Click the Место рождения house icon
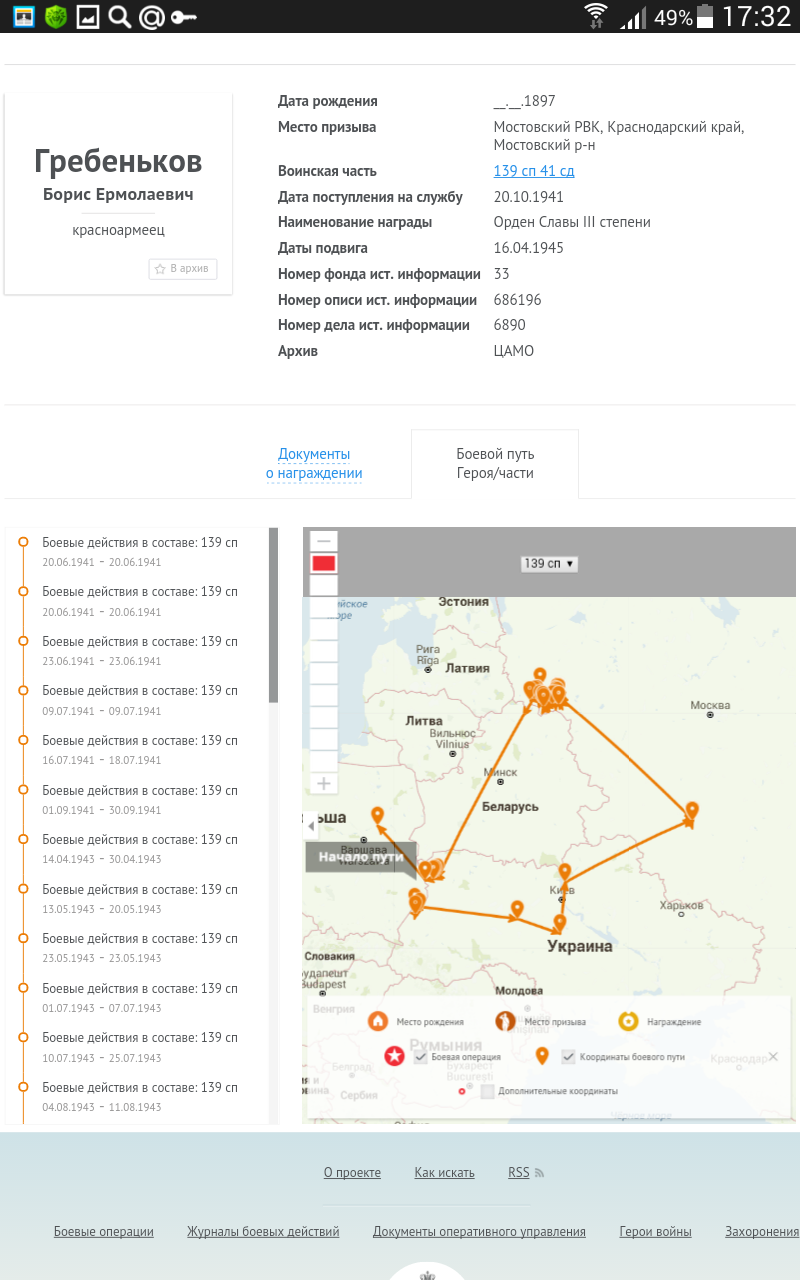Screen dimensions: 800x1280 click(x=378, y=1021)
